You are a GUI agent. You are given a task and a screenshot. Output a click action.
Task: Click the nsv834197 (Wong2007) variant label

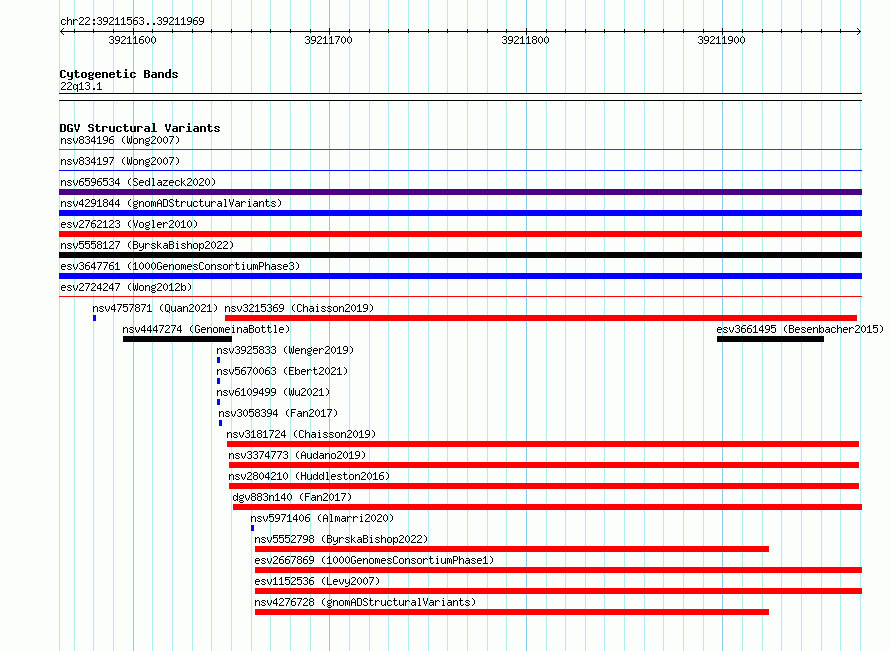[x=120, y=161]
